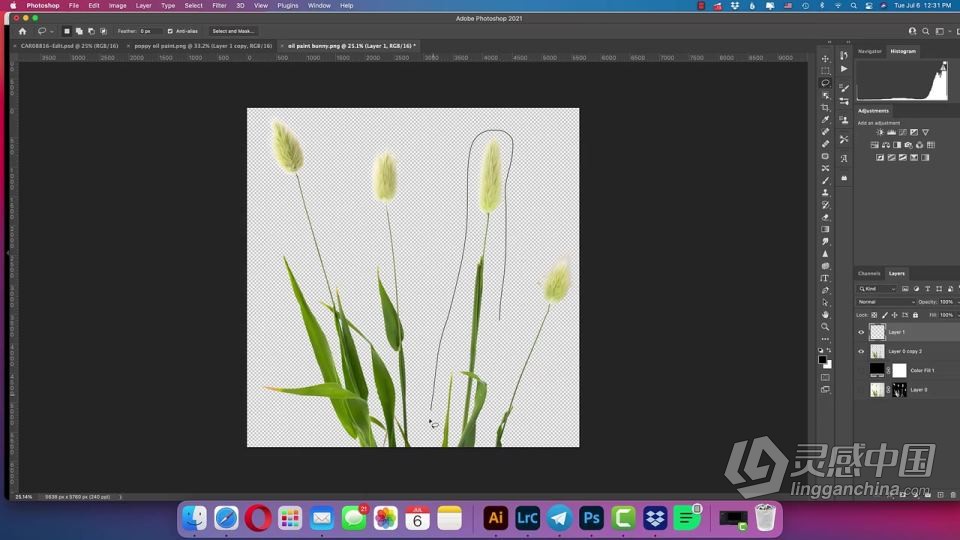Swap foreground and background colors
This screenshot has height=540, width=960.
point(829,350)
